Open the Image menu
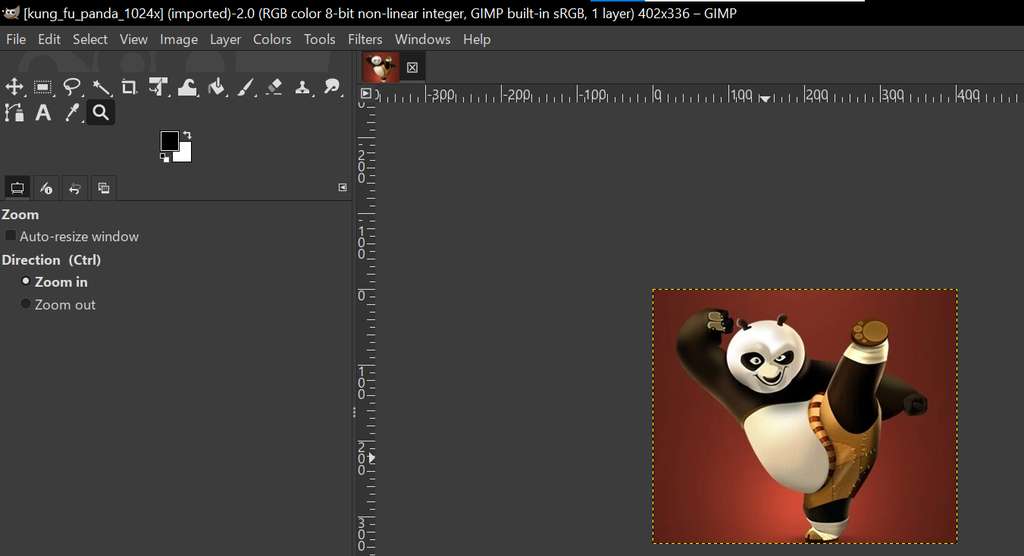This screenshot has width=1024, height=556. pyautogui.click(x=178, y=39)
